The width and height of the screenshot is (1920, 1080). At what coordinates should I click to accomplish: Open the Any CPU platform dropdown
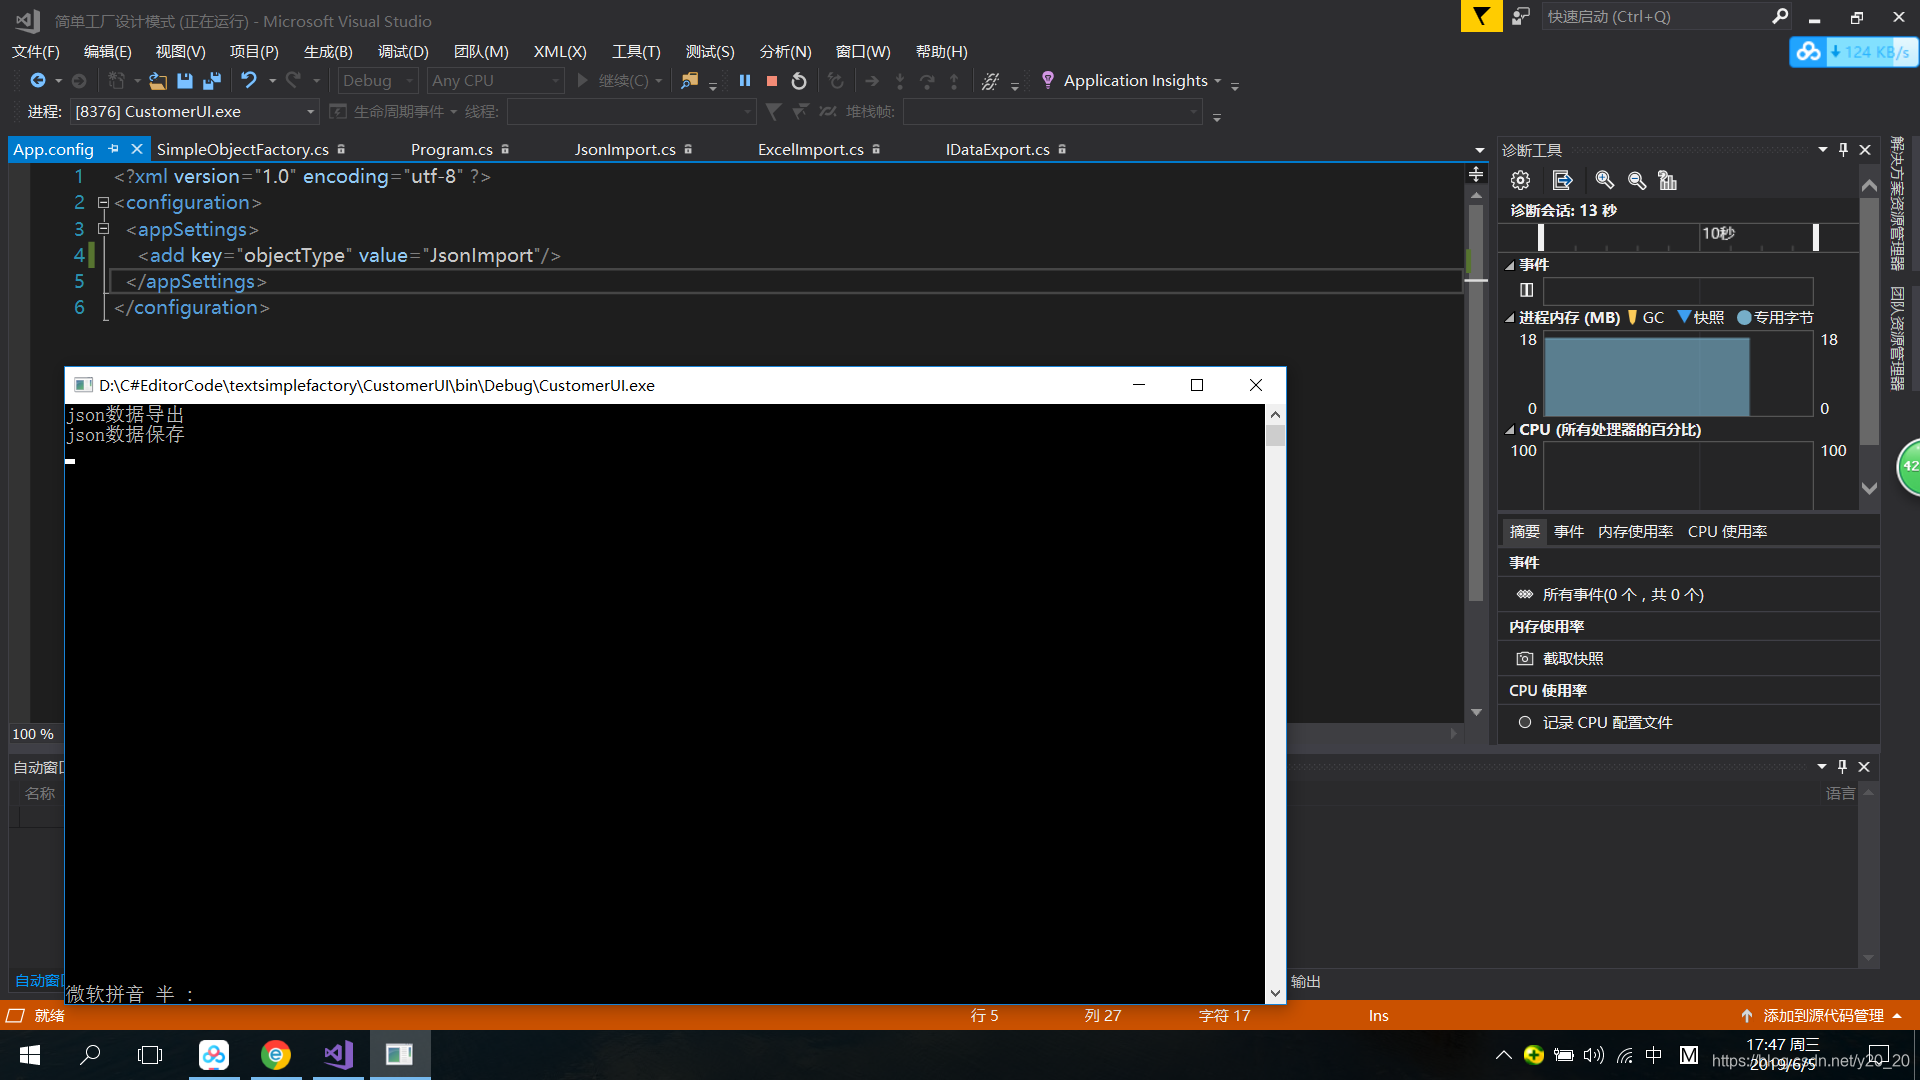(x=495, y=81)
